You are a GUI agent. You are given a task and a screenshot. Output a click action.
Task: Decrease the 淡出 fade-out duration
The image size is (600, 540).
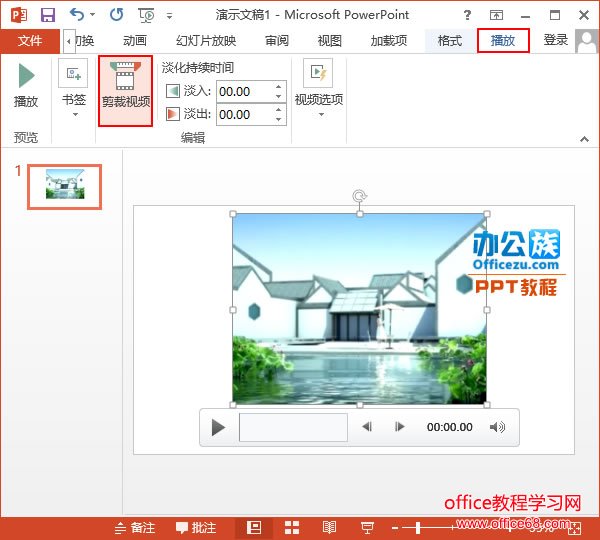(279, 119)
